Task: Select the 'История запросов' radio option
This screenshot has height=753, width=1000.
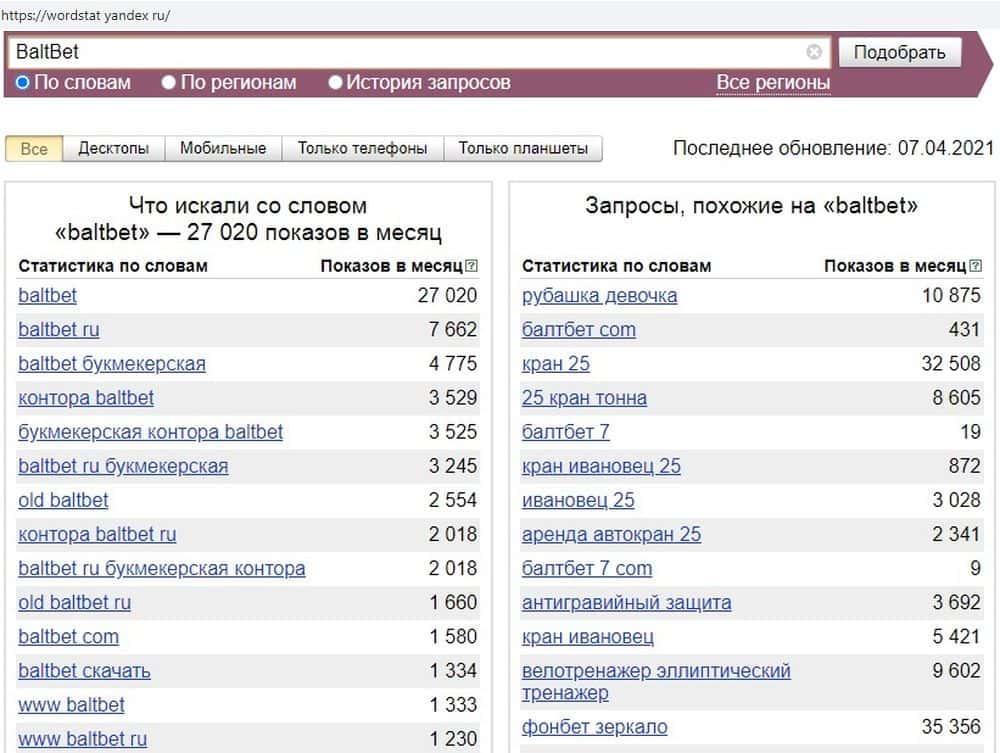Action: 335,83
